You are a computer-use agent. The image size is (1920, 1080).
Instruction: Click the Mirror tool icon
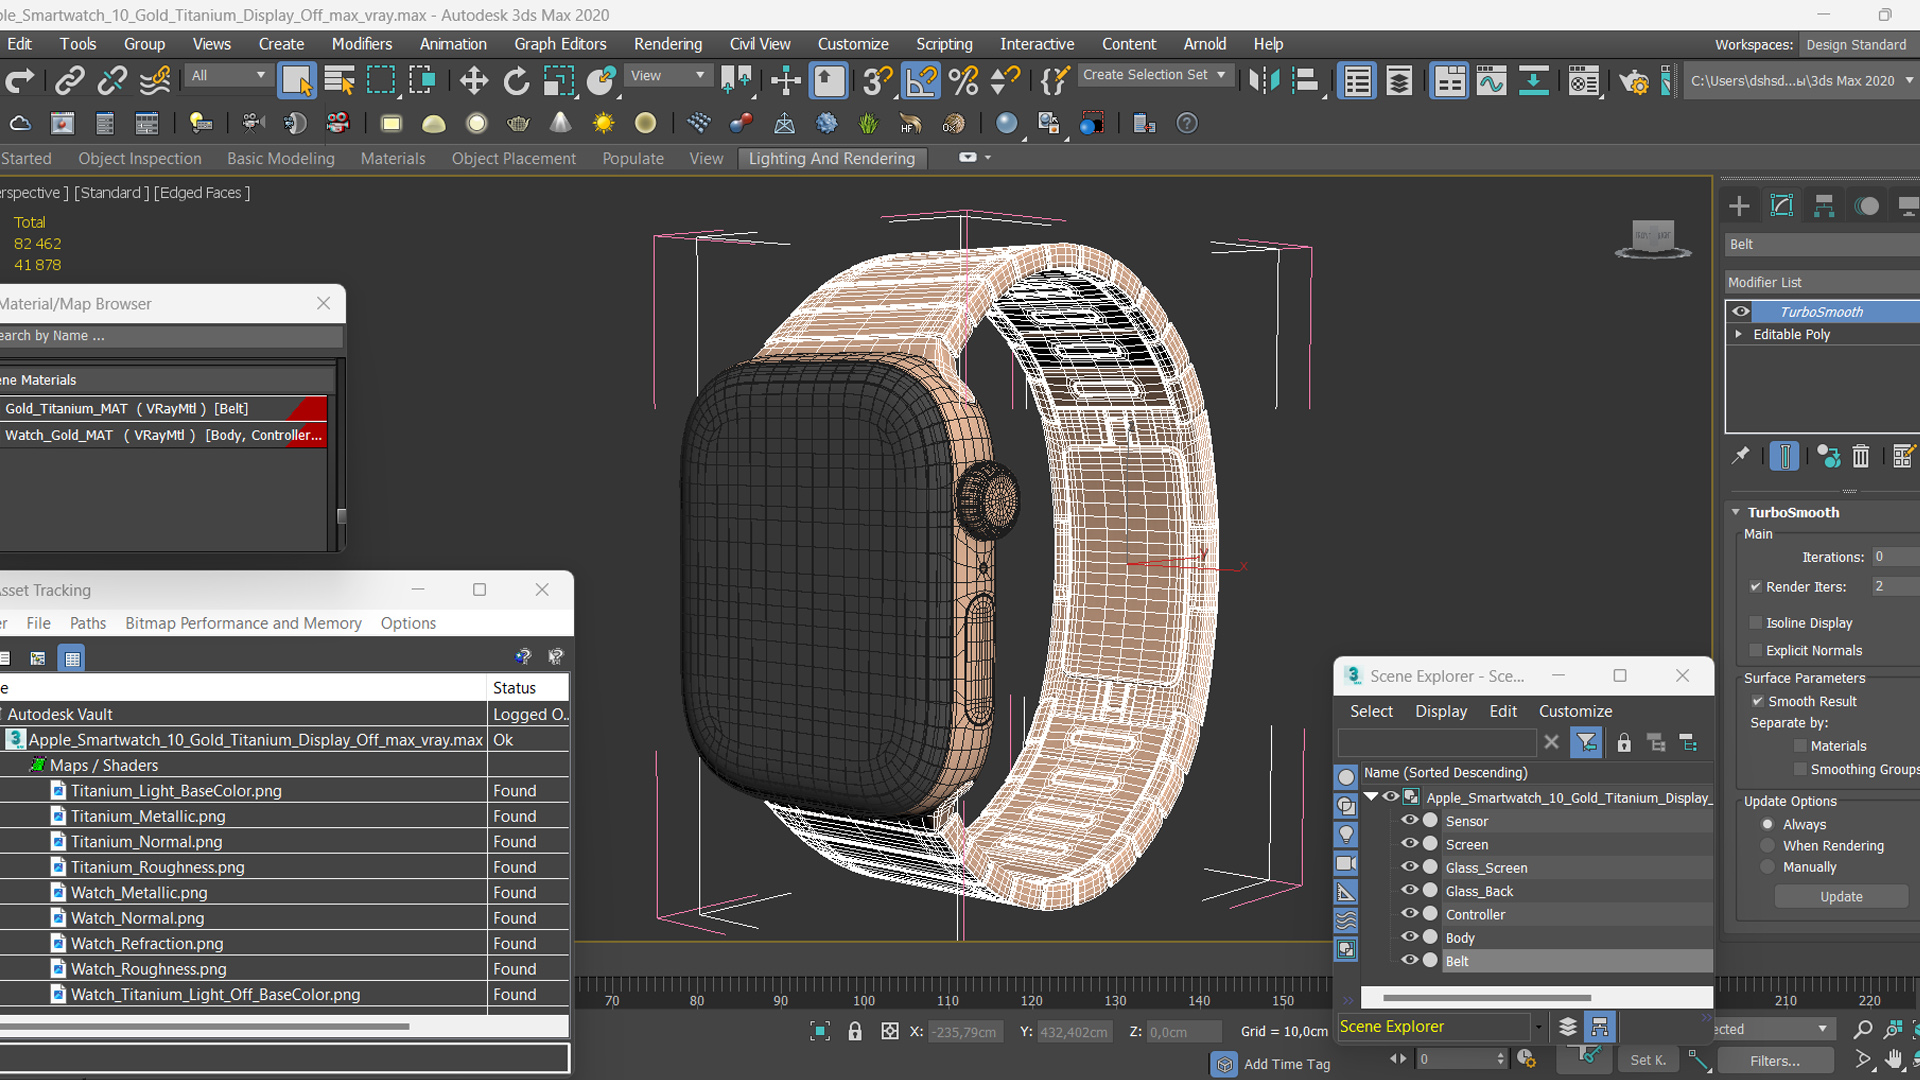coord(1263,81)
